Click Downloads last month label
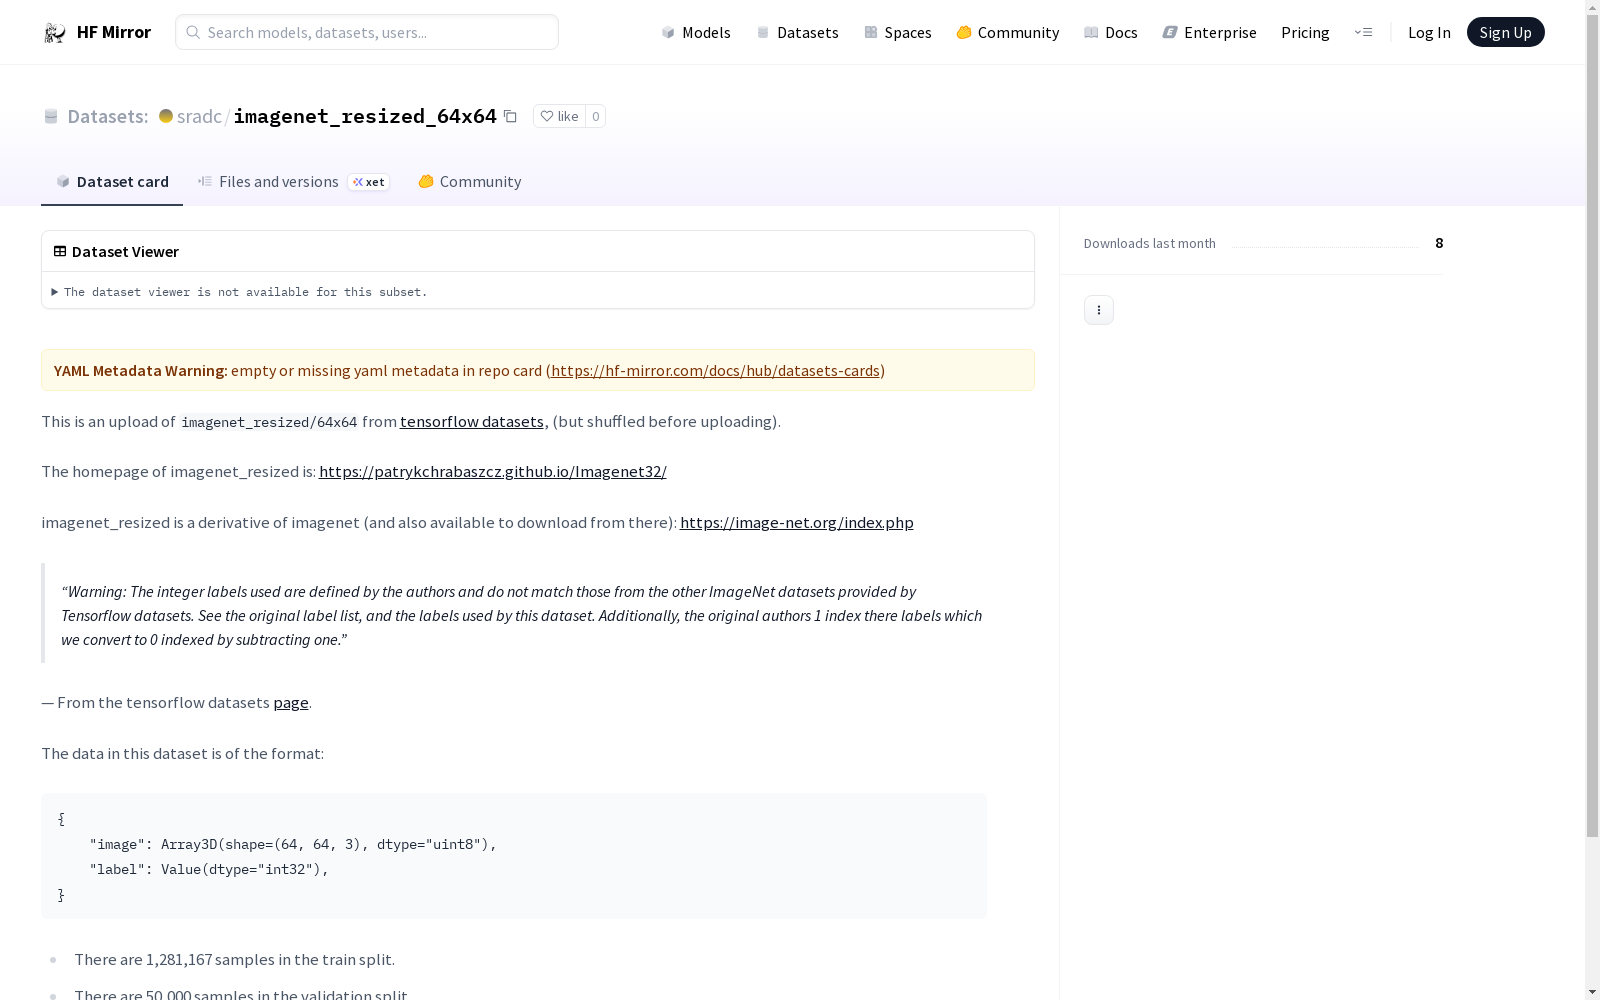 1150,243
